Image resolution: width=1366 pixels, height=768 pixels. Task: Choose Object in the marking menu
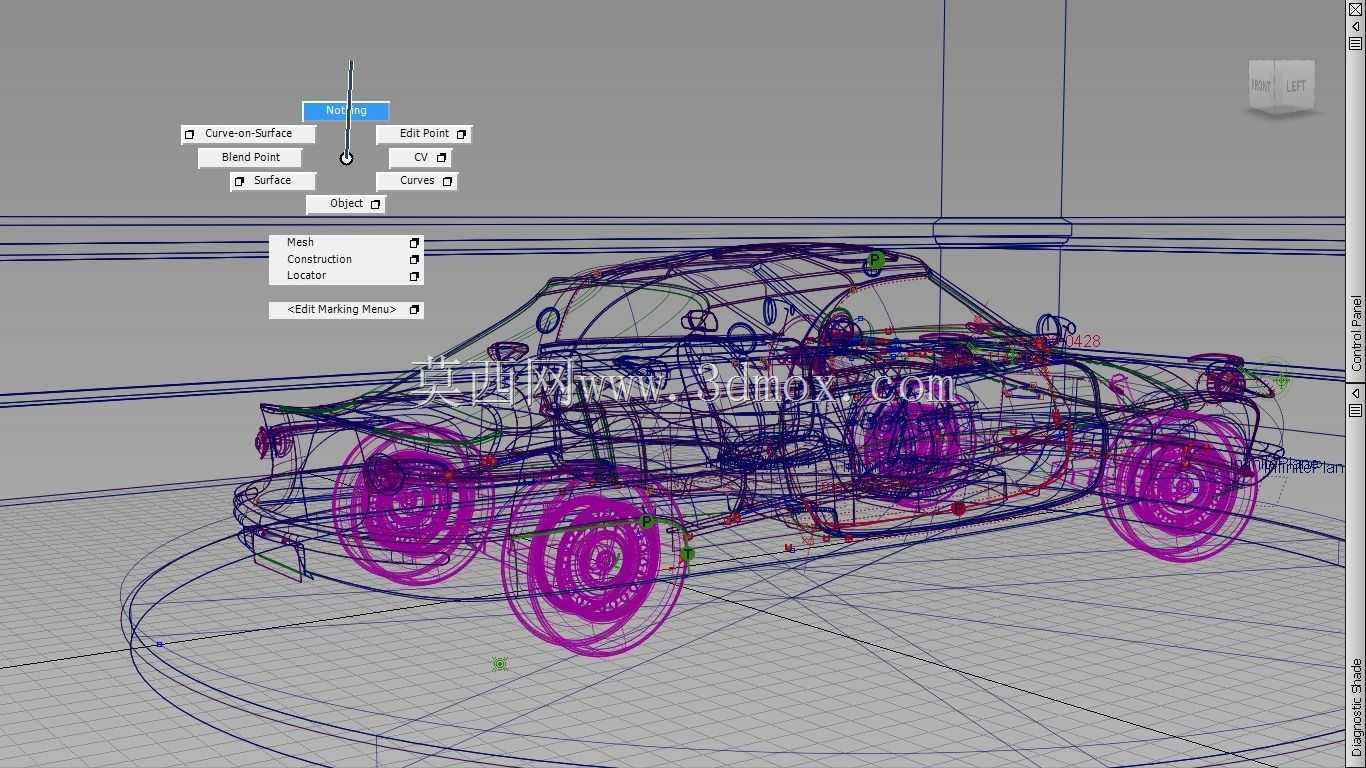(x=346, y=204)
